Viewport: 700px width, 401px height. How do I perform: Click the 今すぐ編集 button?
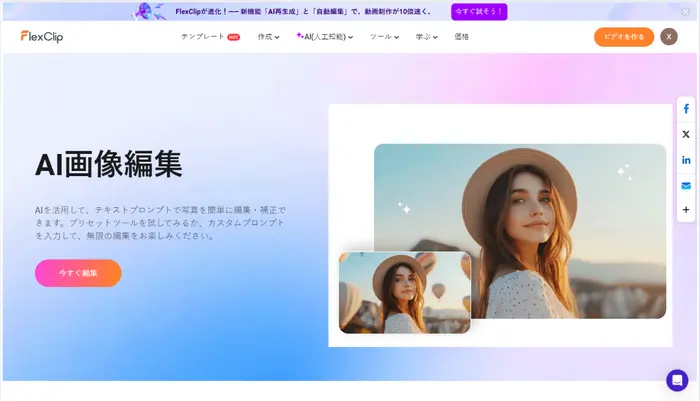[x=78, y=273]
